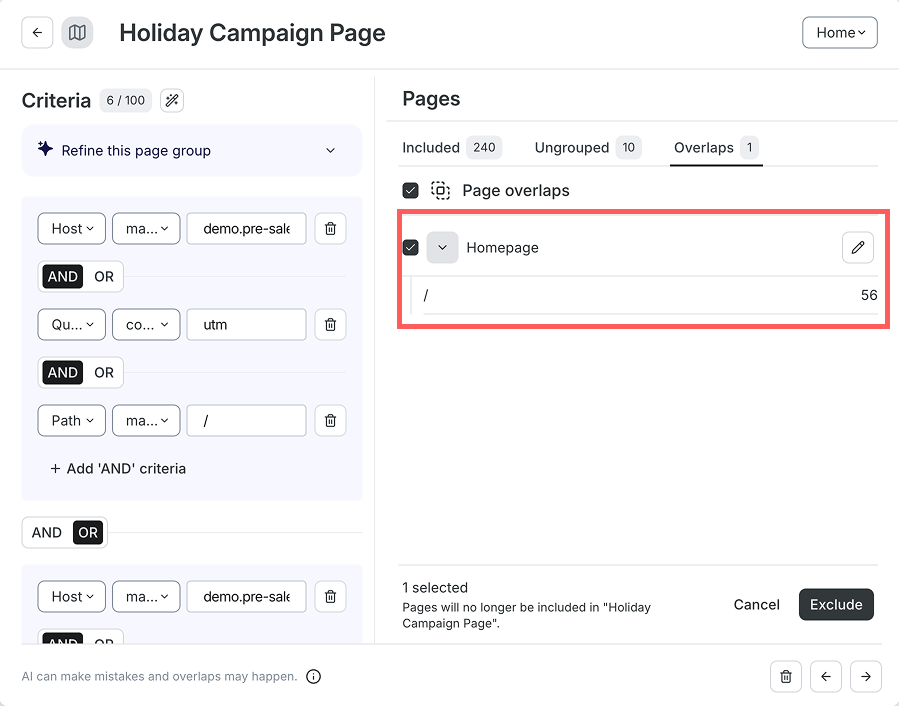The image size is (899, 706).
Task: Click the utm value input field
Action: [247, 325]
